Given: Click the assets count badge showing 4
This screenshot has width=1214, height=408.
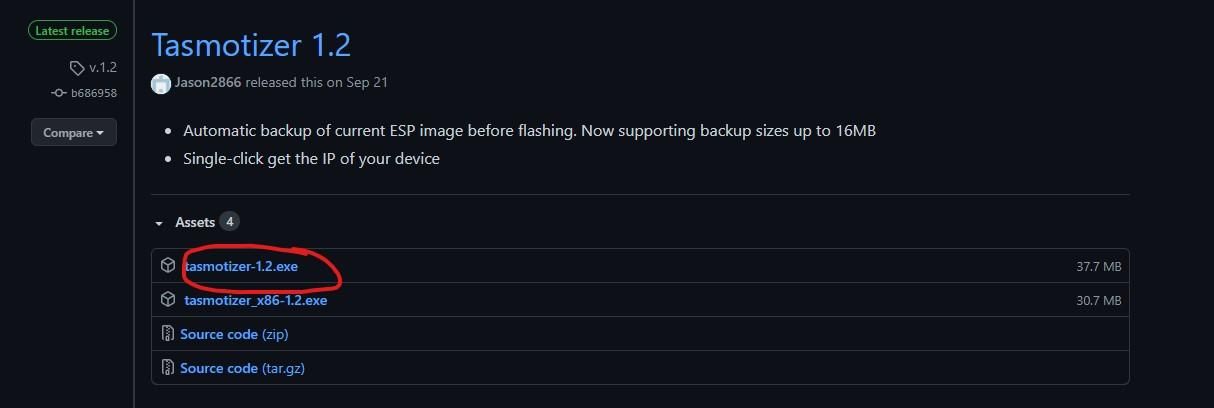Looking at the screenshot, I should [x=230, y=222].
